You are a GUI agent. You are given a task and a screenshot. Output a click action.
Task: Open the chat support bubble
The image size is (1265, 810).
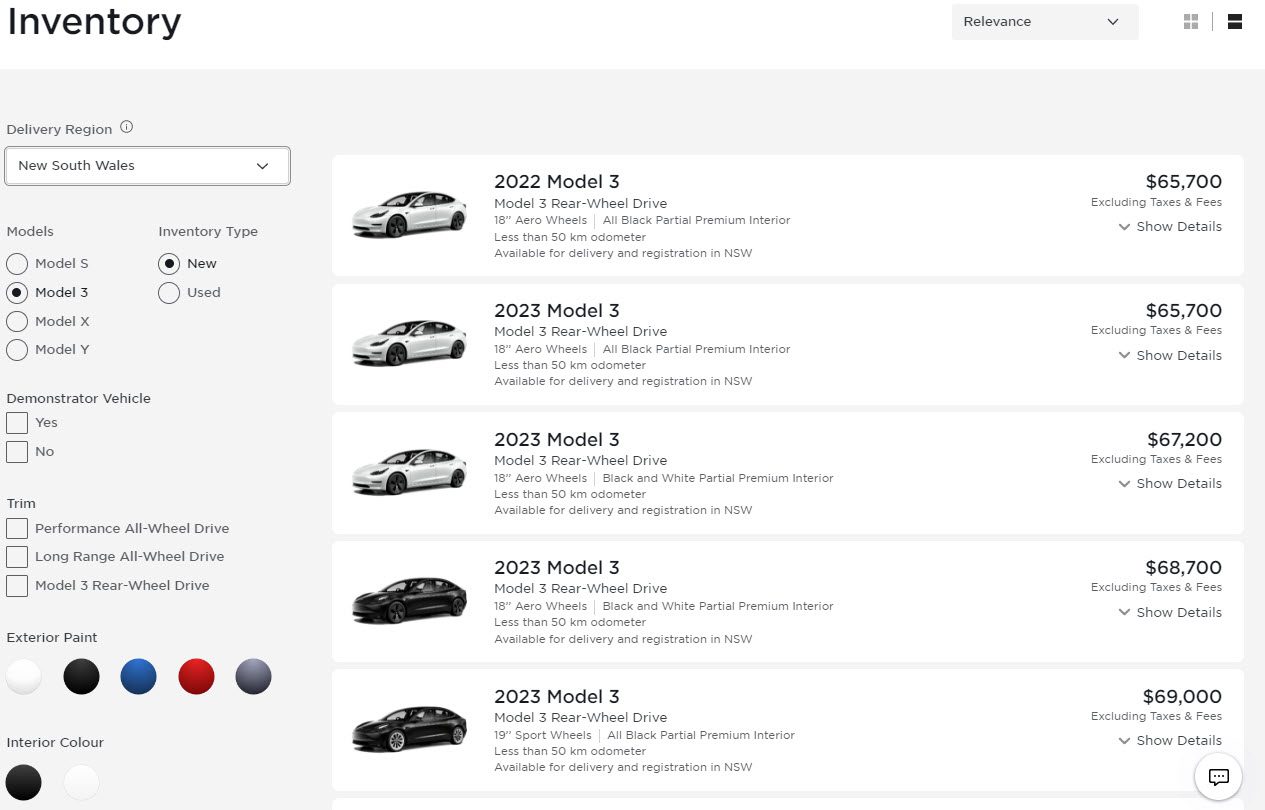click(x=1218, y=777)
